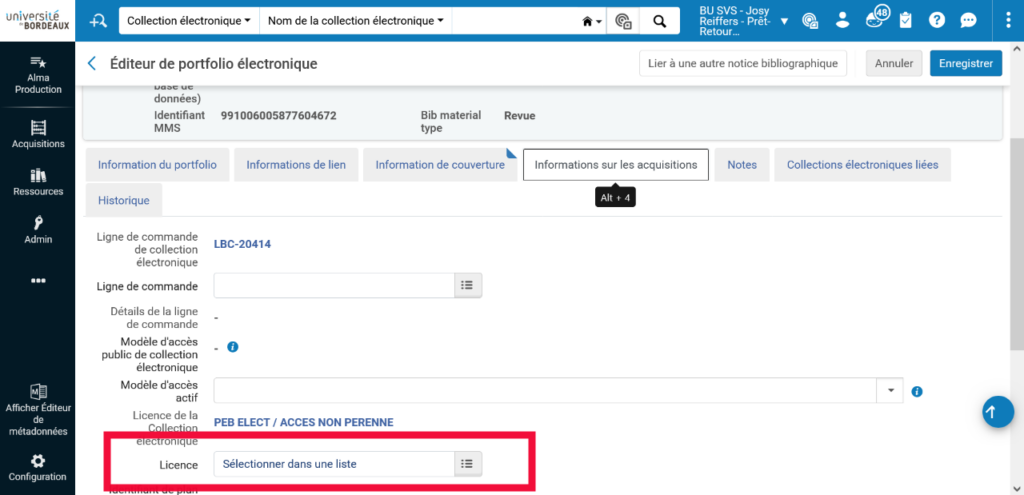
Task: Open Acquisitions in the left sidebar
Action: click(38, 134)
